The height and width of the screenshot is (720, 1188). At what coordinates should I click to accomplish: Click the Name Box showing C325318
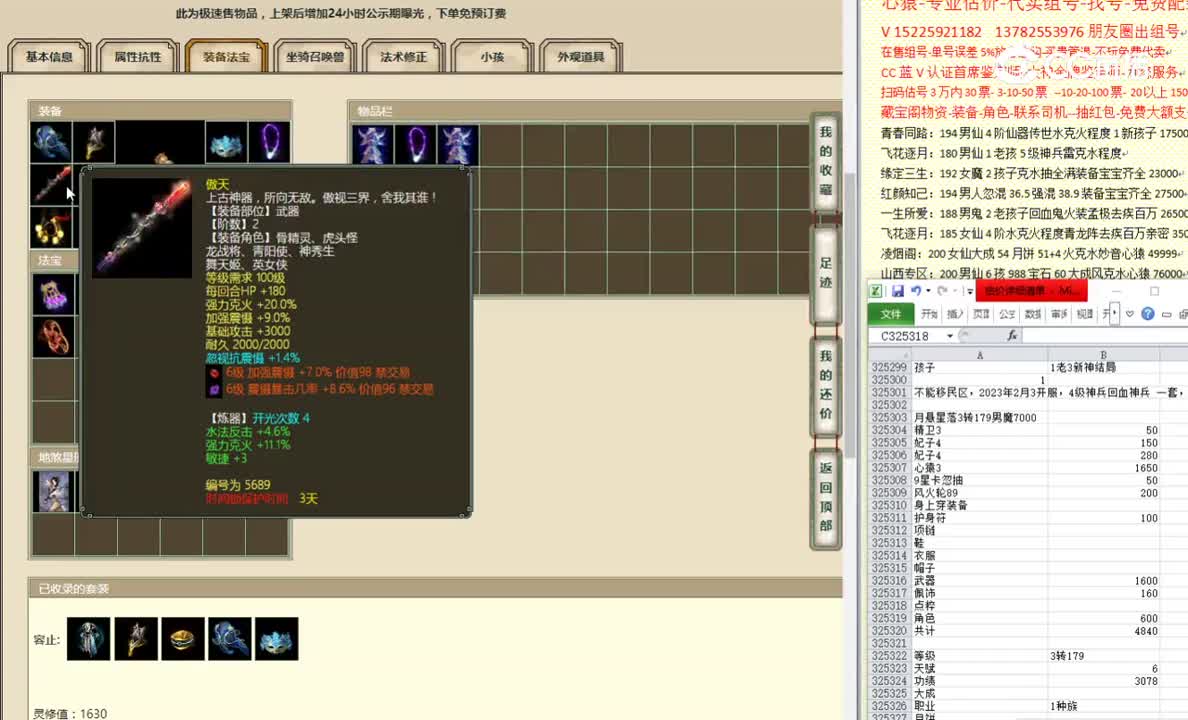pos(905,336)
